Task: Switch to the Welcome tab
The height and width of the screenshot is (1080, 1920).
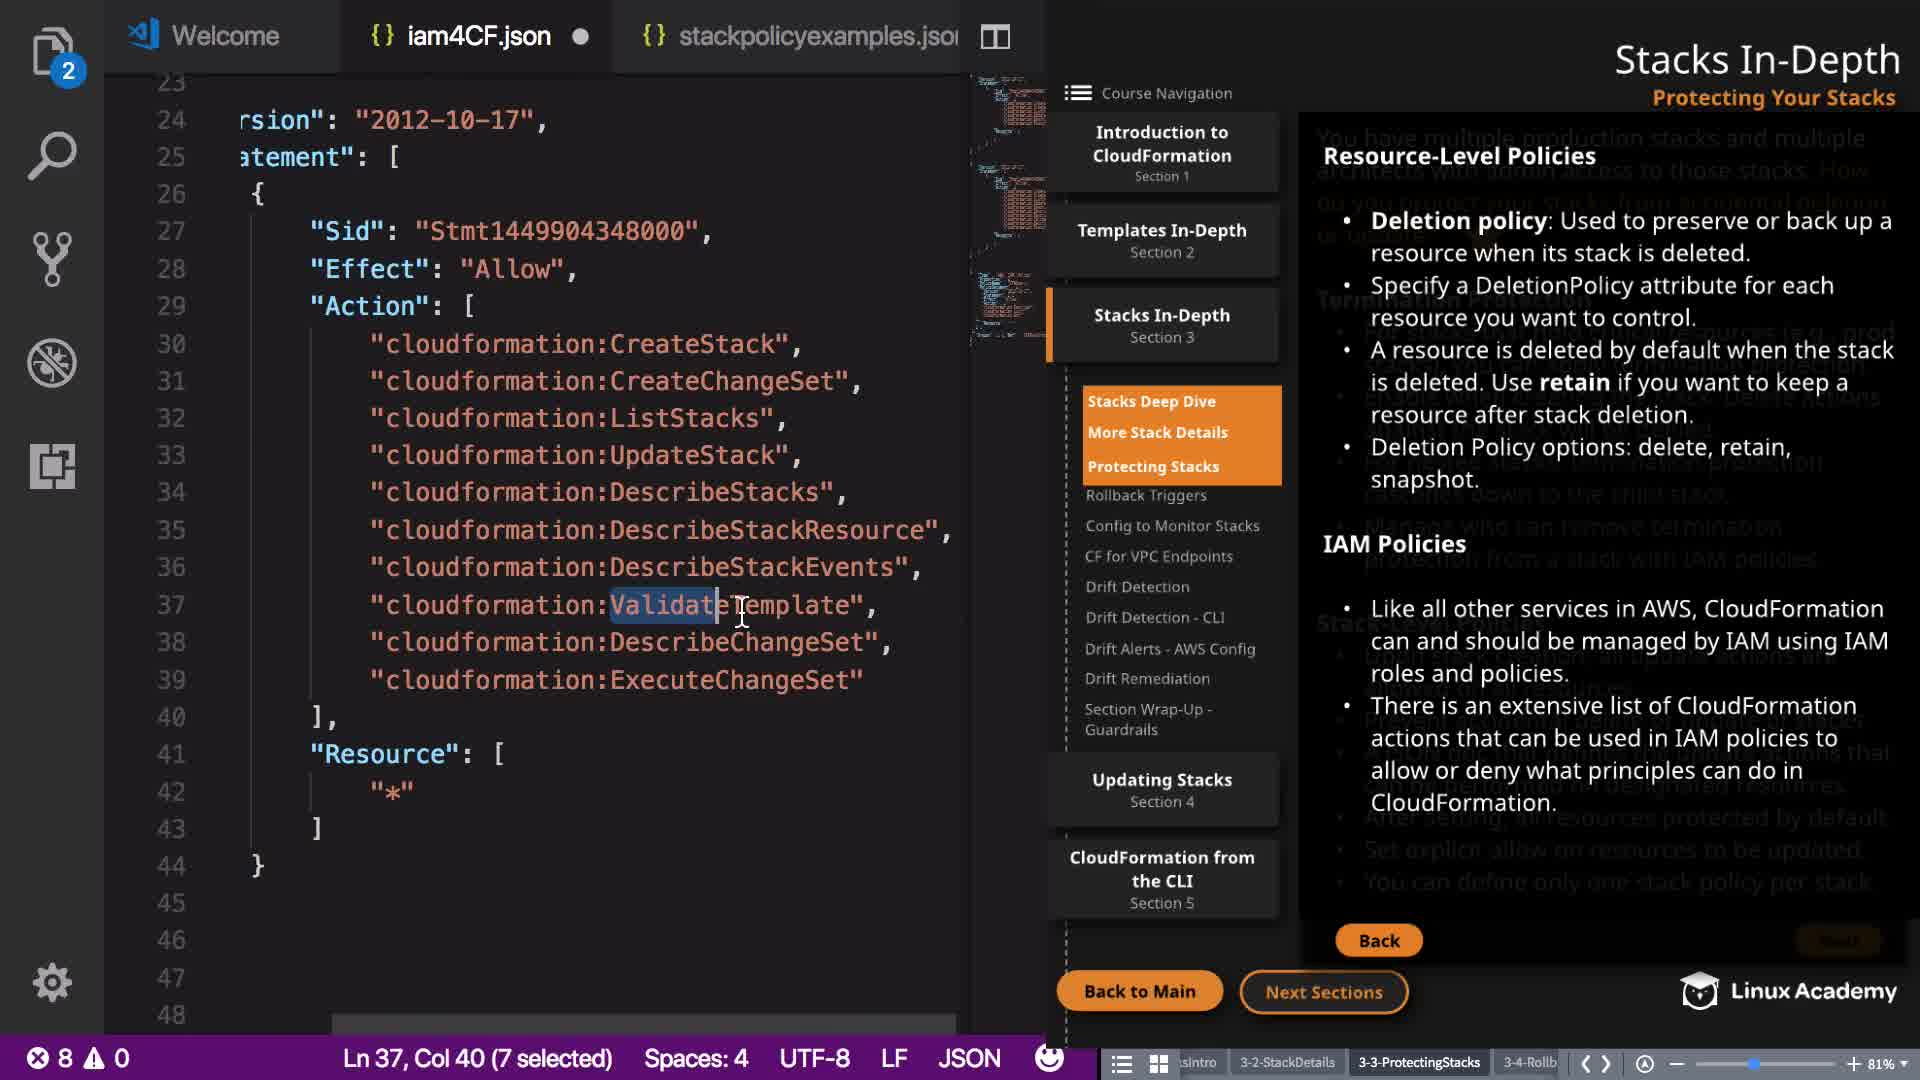Action: [205, 37]
